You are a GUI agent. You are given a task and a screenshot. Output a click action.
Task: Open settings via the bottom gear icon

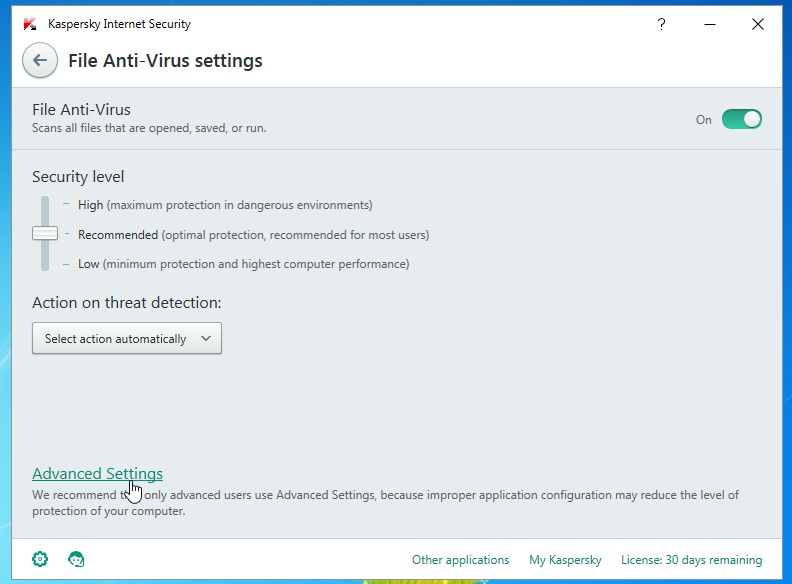[40, 559]
